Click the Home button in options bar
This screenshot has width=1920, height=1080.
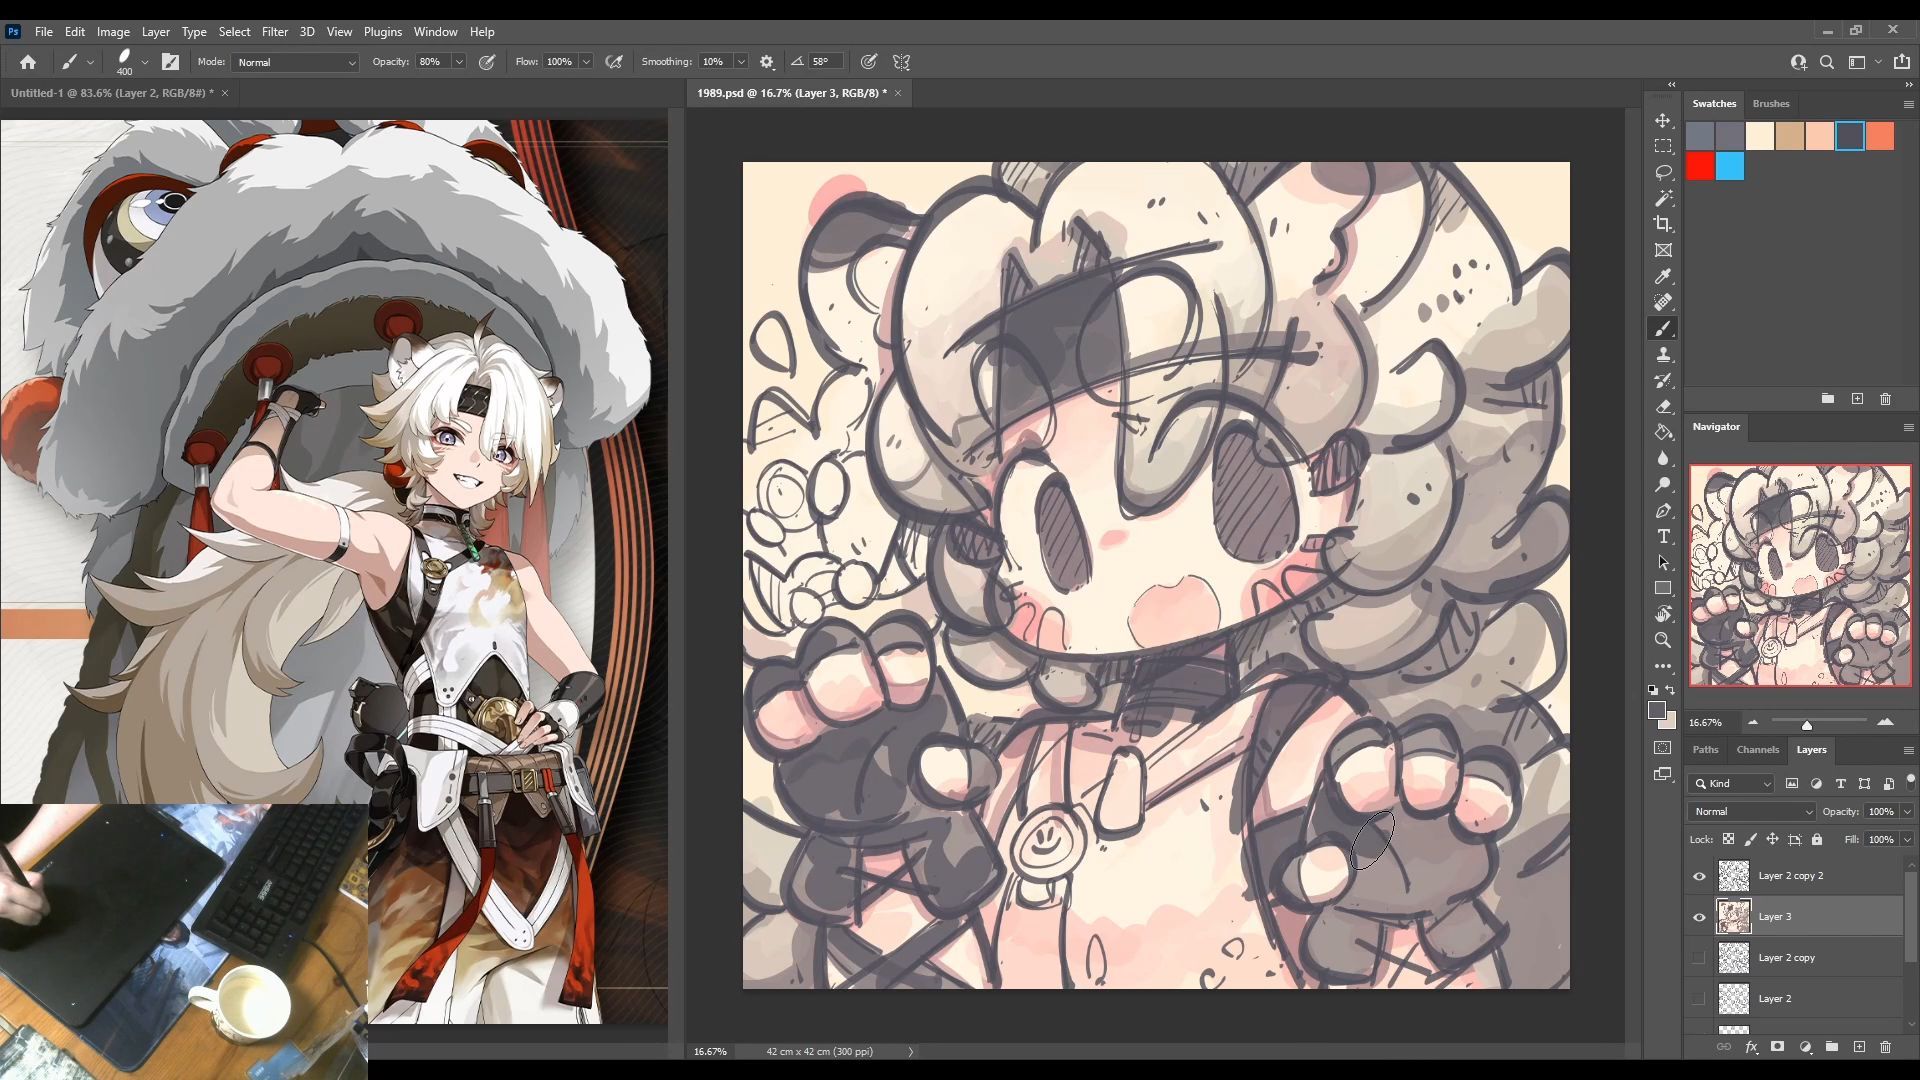click(28, 62)
